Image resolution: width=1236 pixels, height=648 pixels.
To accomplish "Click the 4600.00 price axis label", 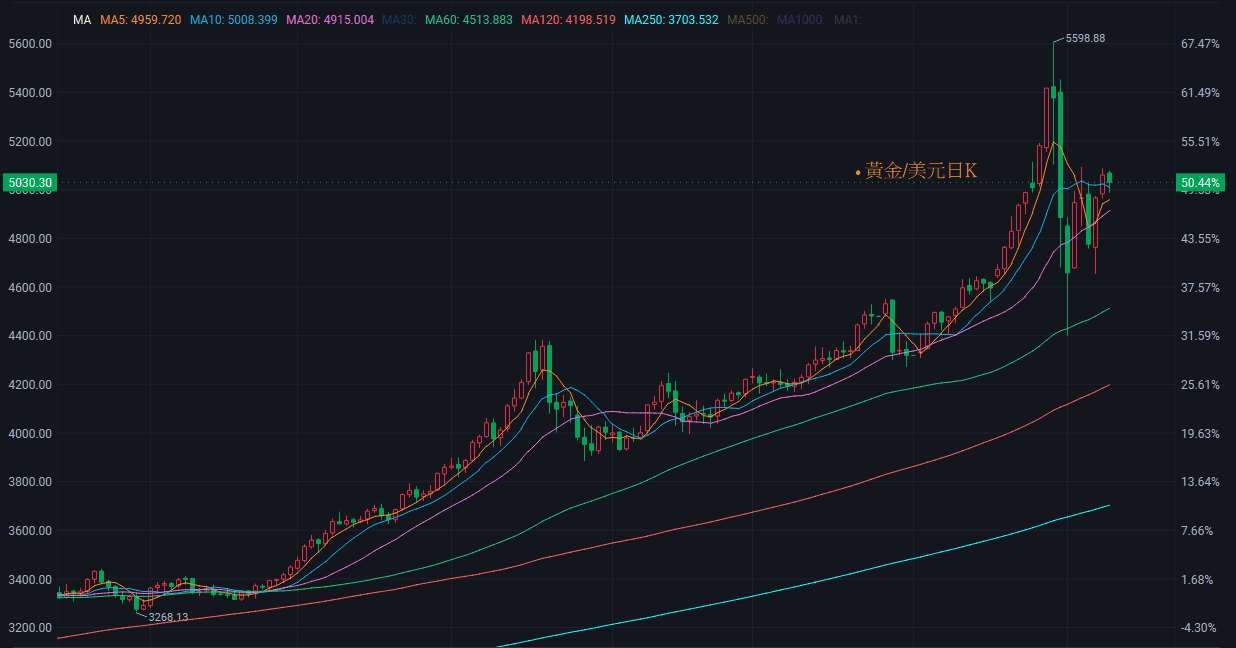I will click(29, 288).
